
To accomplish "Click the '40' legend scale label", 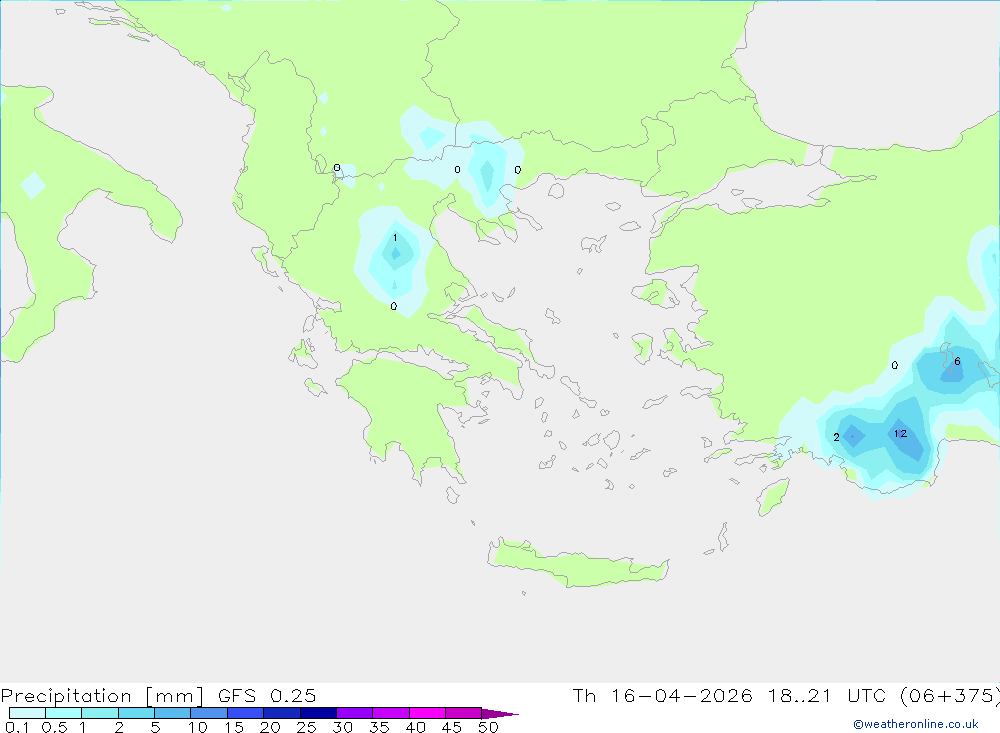I will point(416,727).
